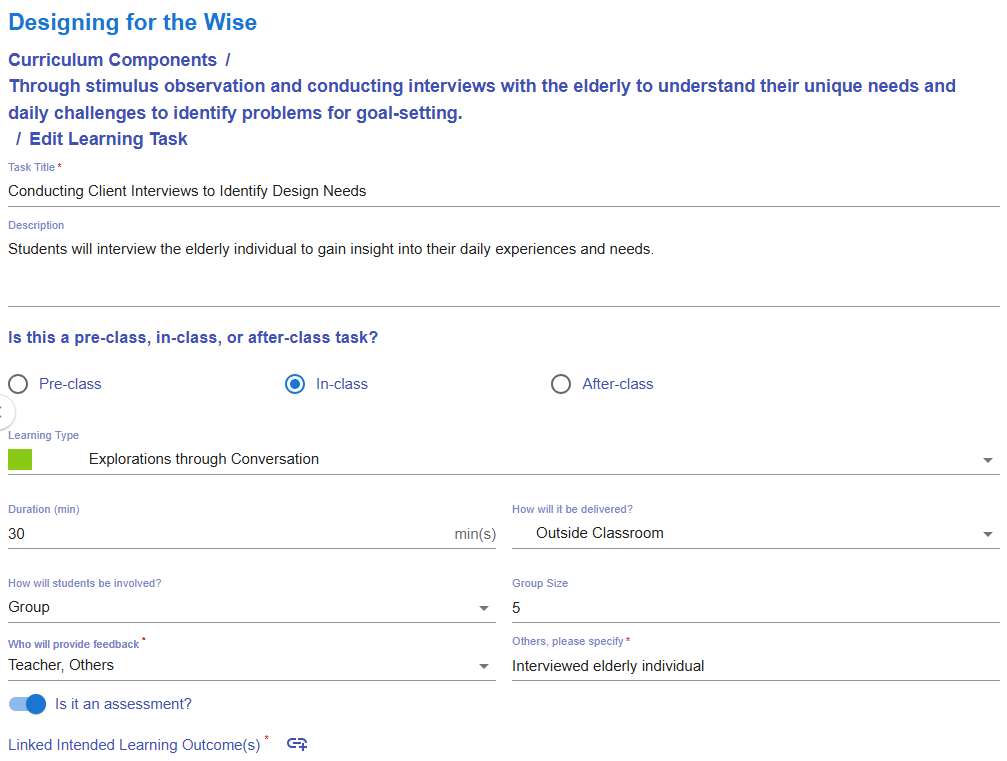This screenshot has height=761, width=1007.
Task: Click the green Learning Type color swatch
Action: tap(20, 460)
